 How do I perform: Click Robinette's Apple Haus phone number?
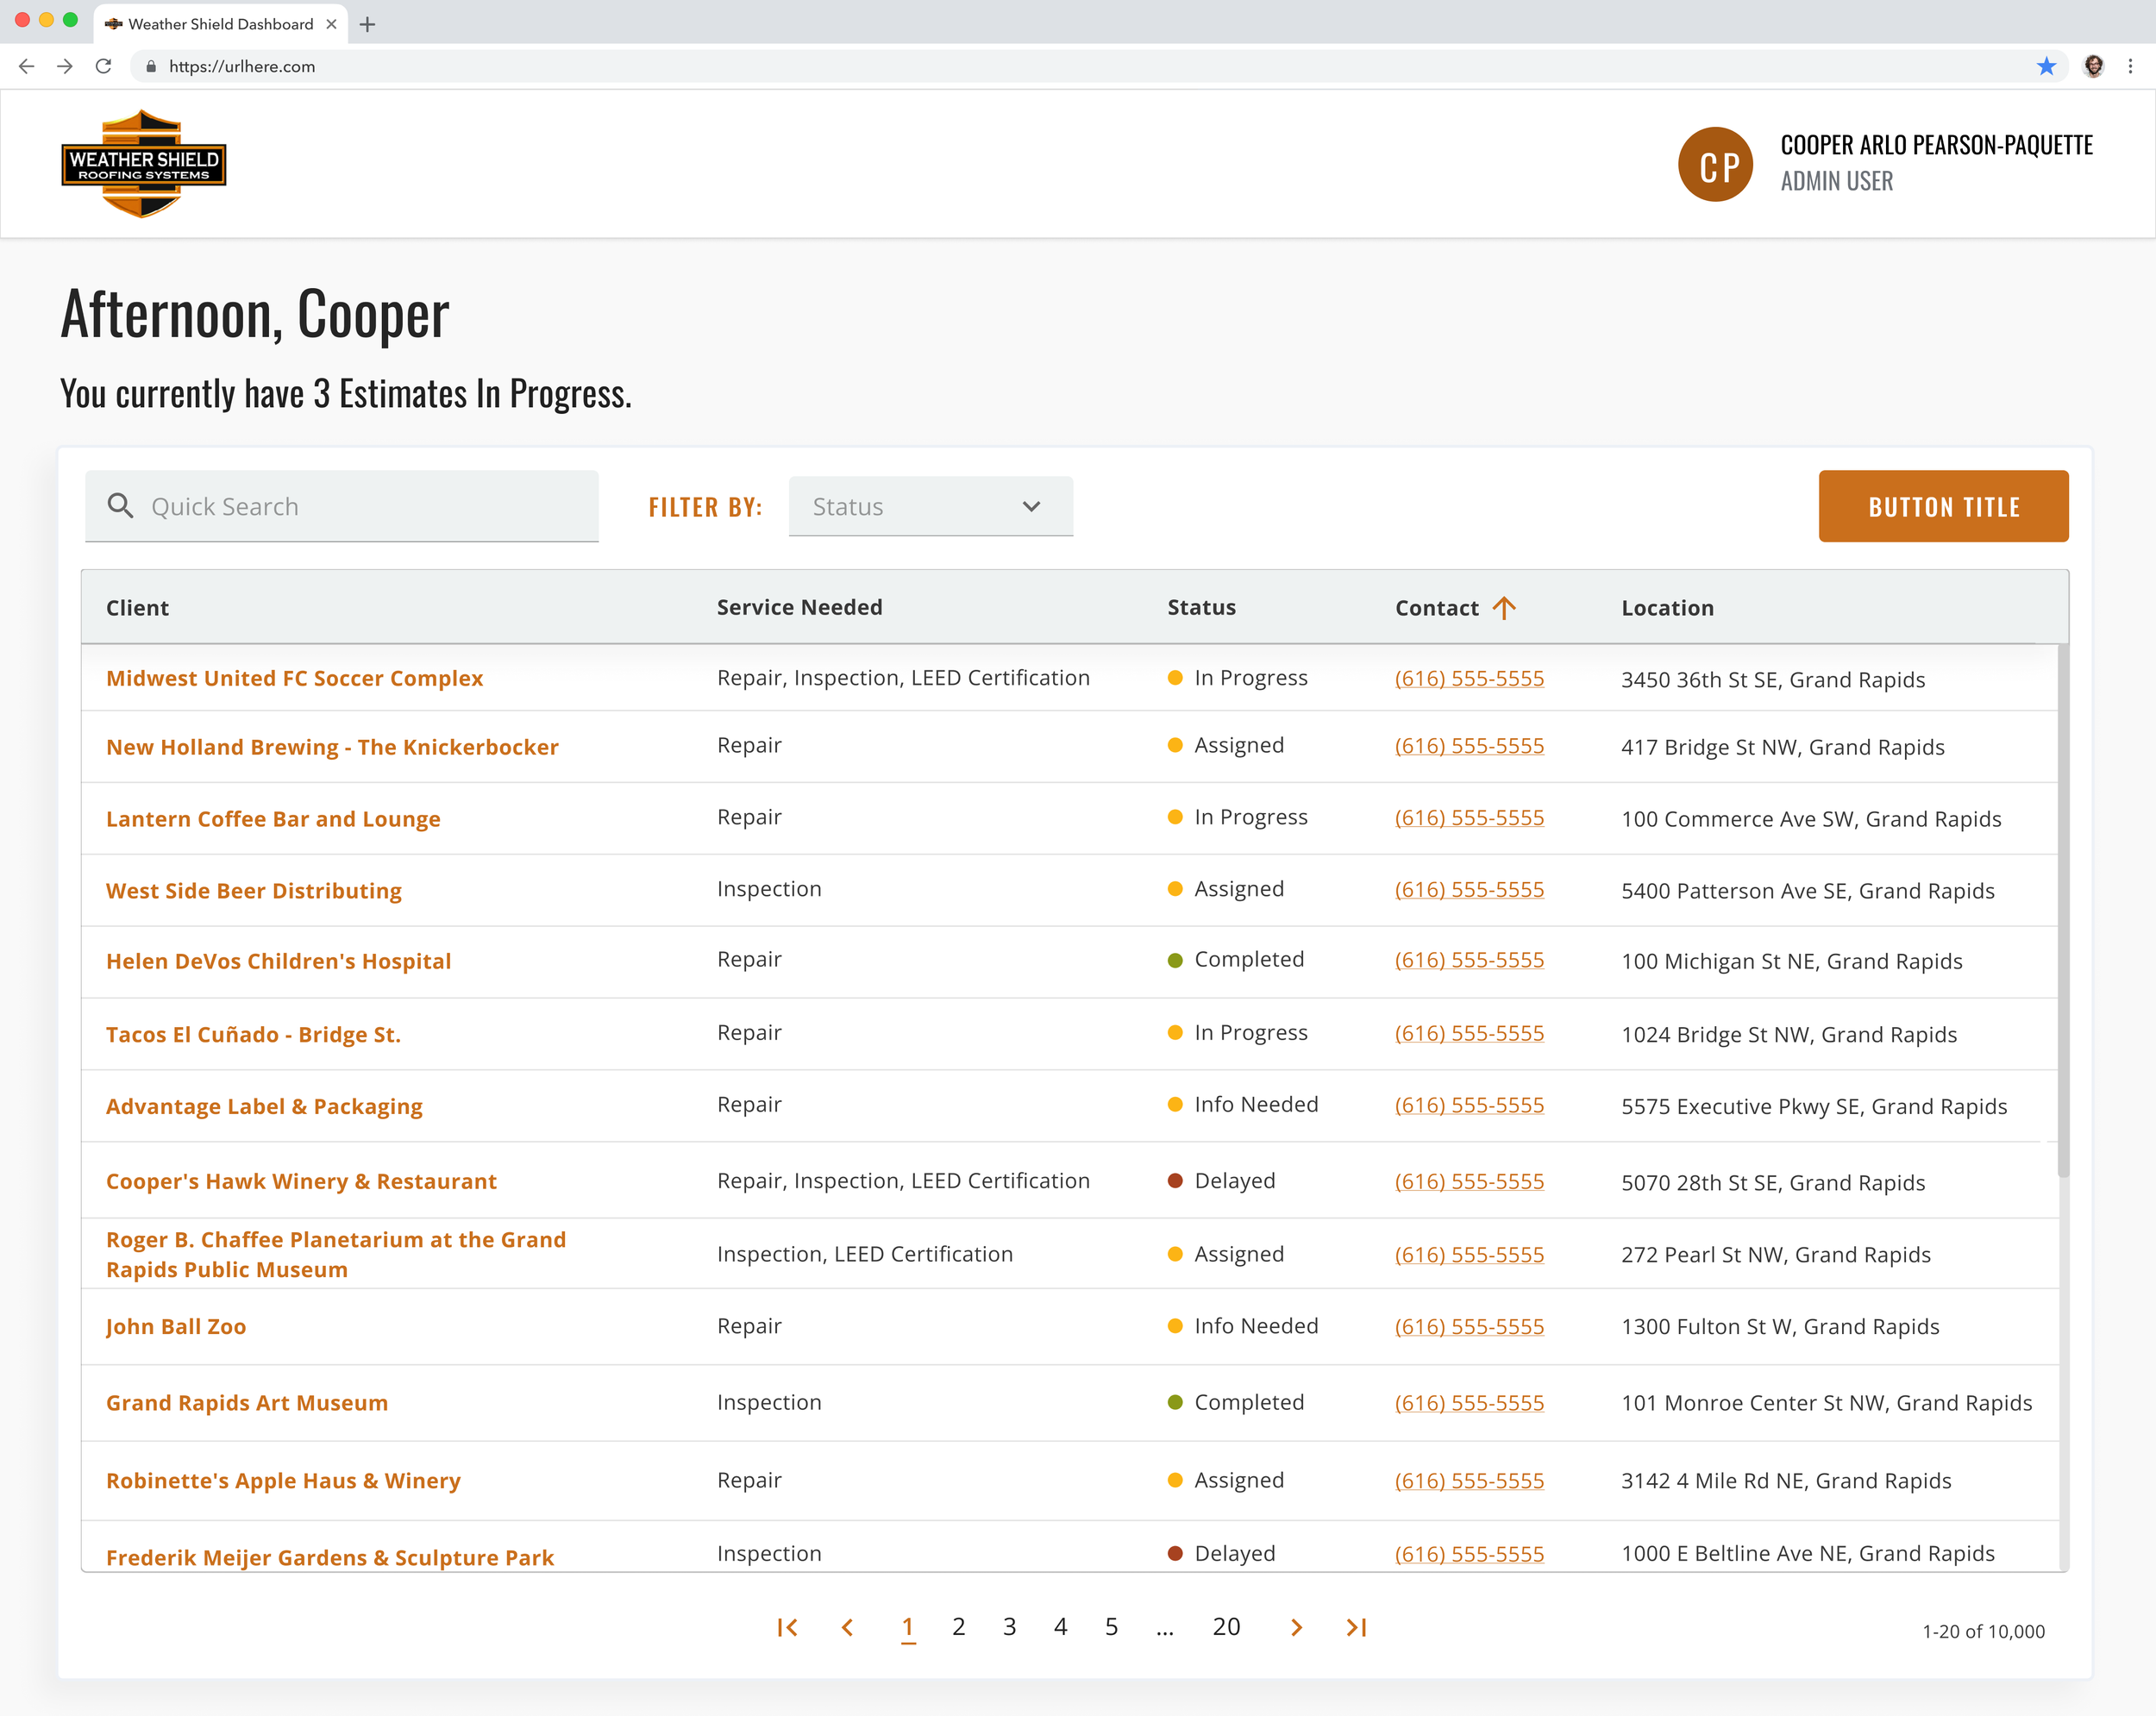point(1469,1480)
